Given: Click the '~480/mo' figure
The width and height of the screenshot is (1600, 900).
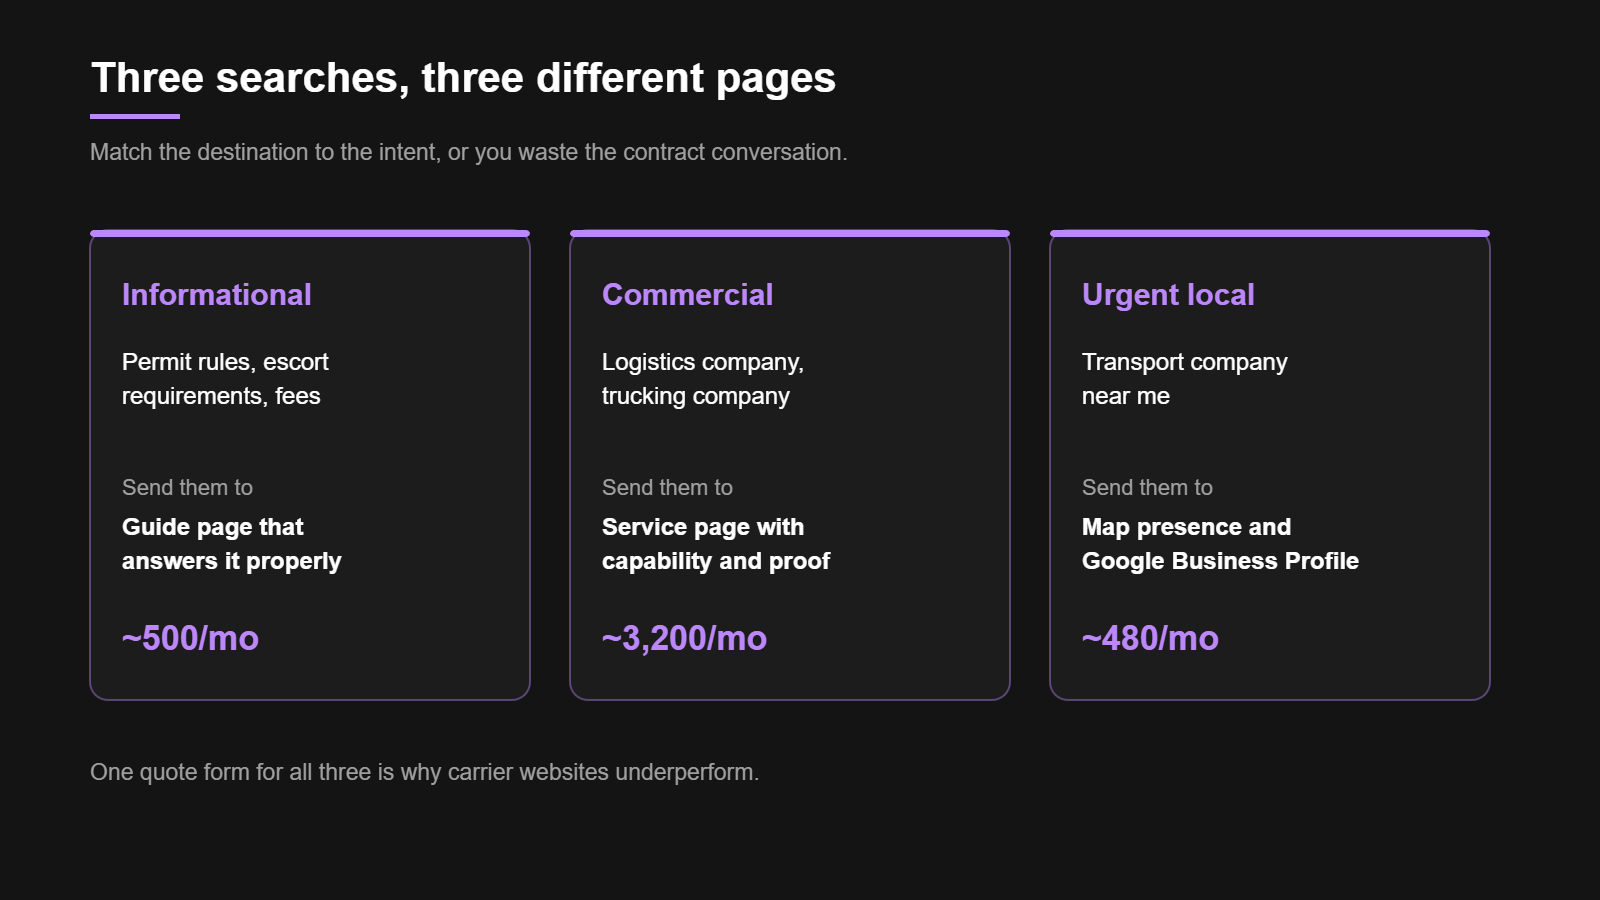Looking at the screenshot, I should tap(1150, 638).
